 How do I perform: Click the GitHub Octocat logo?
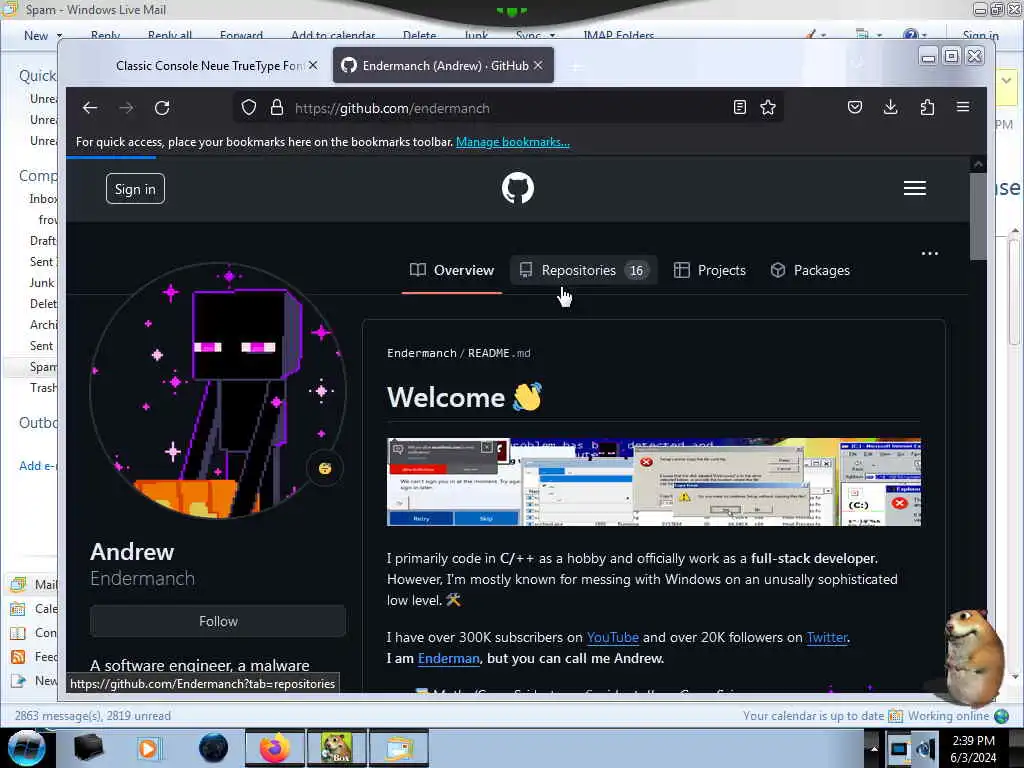tap(518, 188)
